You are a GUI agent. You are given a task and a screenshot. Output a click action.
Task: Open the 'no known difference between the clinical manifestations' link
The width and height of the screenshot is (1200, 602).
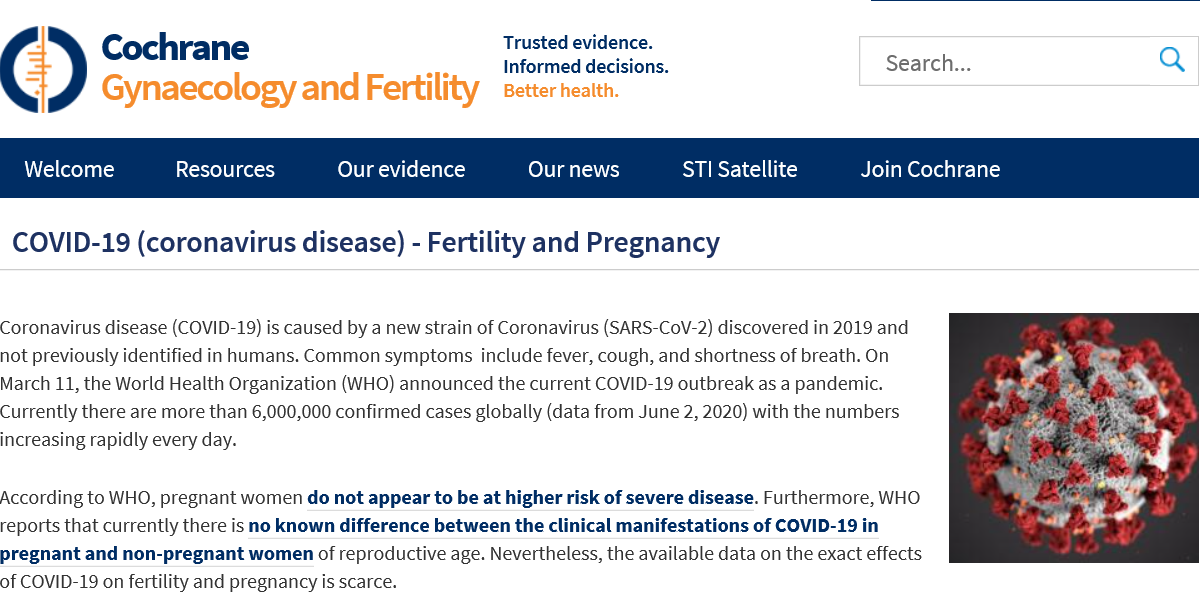click(564, 525)
